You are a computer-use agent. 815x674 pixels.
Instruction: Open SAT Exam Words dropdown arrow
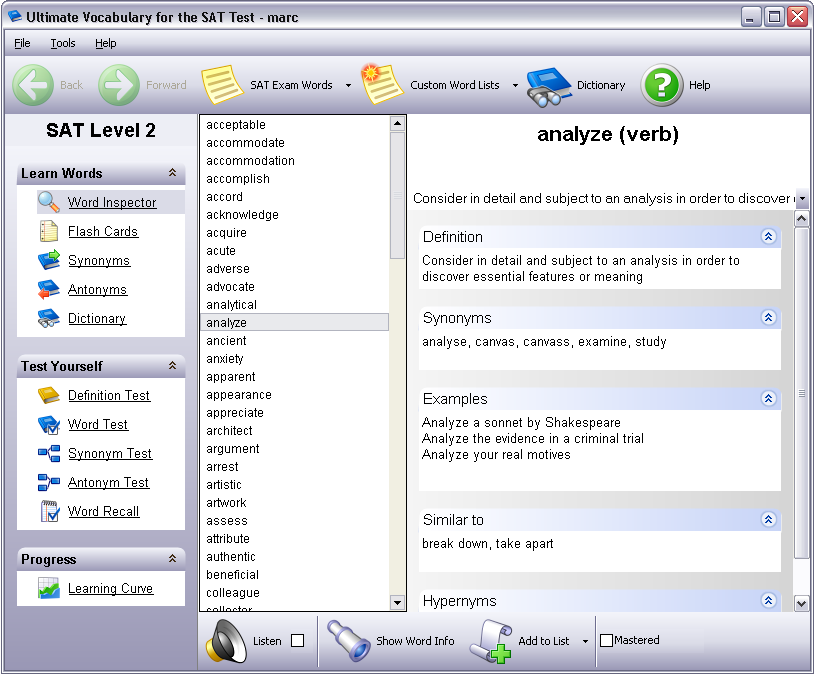click(348, 86)
